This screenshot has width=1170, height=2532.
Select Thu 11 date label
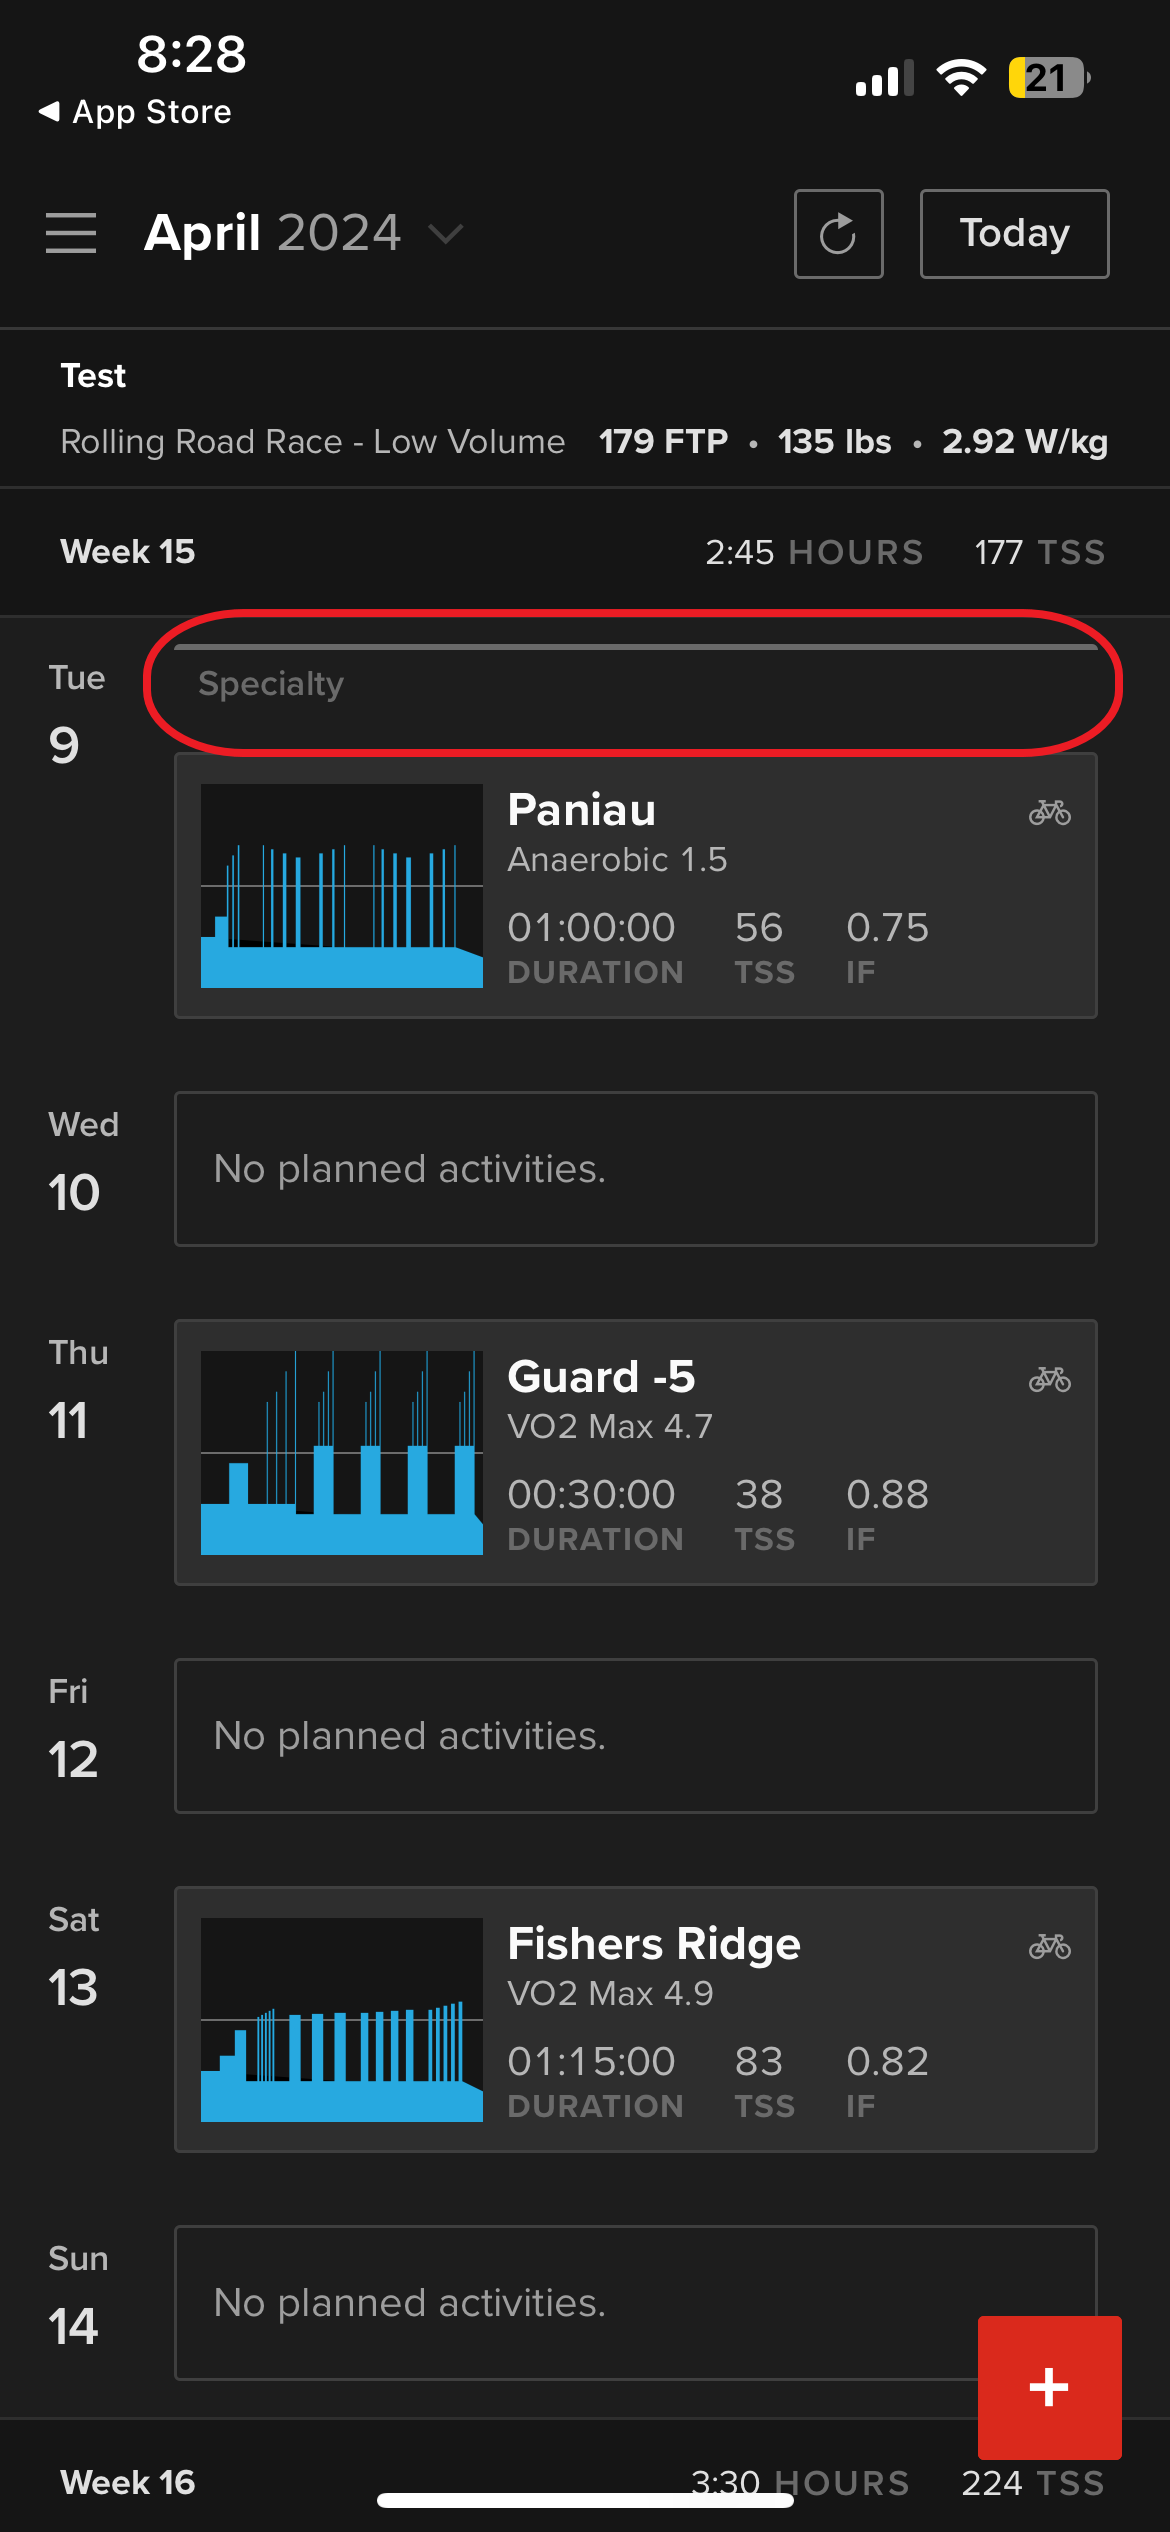pyautogui.click(x=75, y=1387)
